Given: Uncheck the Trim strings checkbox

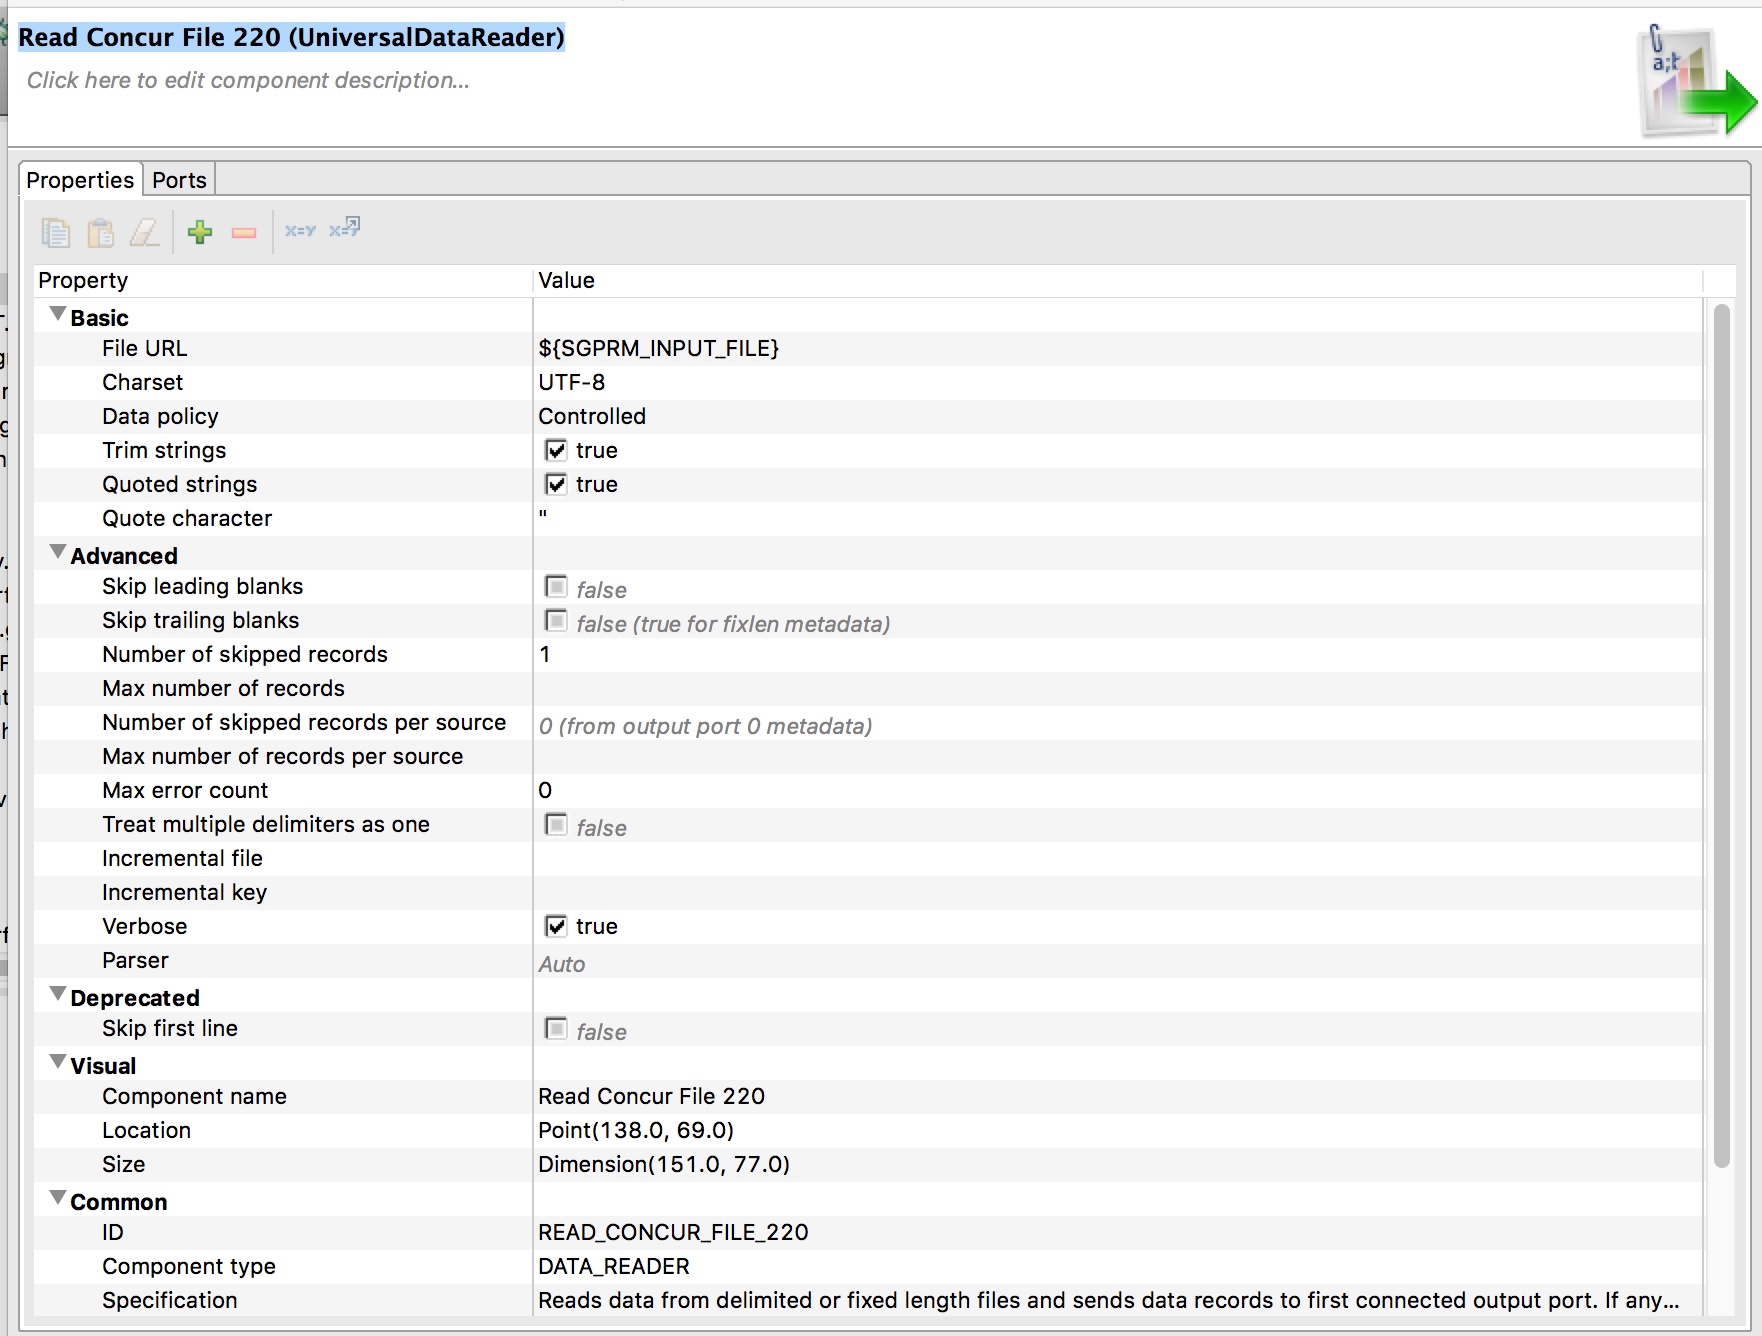Looking at the screenshot, I should click(557, 450).
